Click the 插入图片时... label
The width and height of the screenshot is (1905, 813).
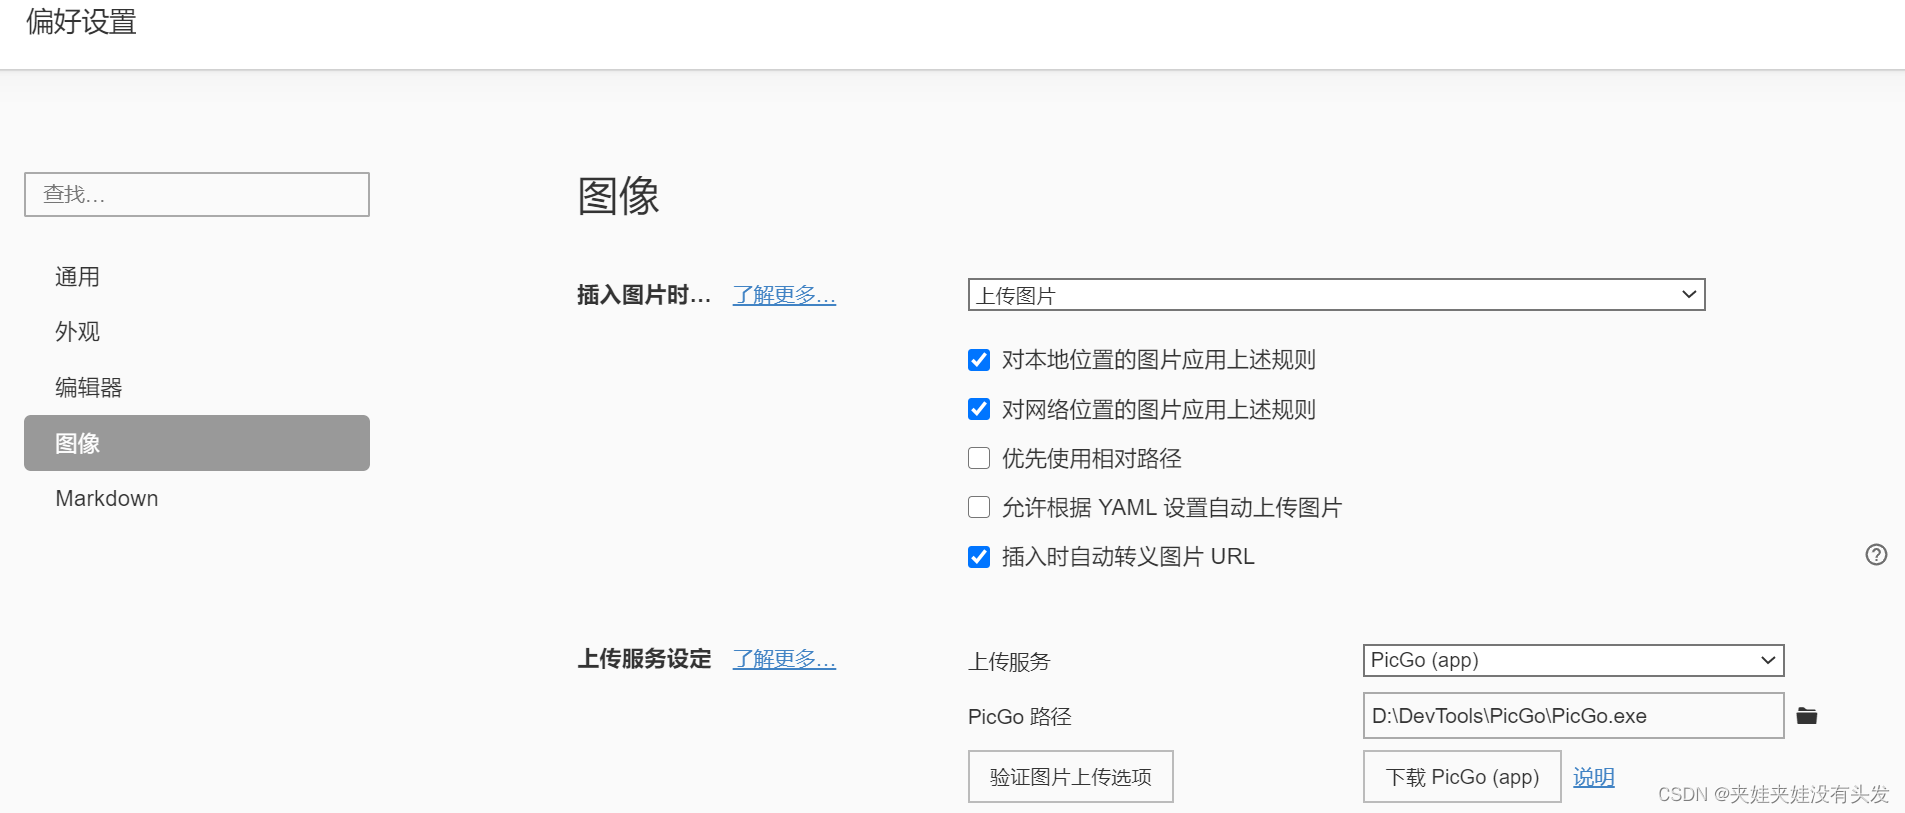coord(644,295)
